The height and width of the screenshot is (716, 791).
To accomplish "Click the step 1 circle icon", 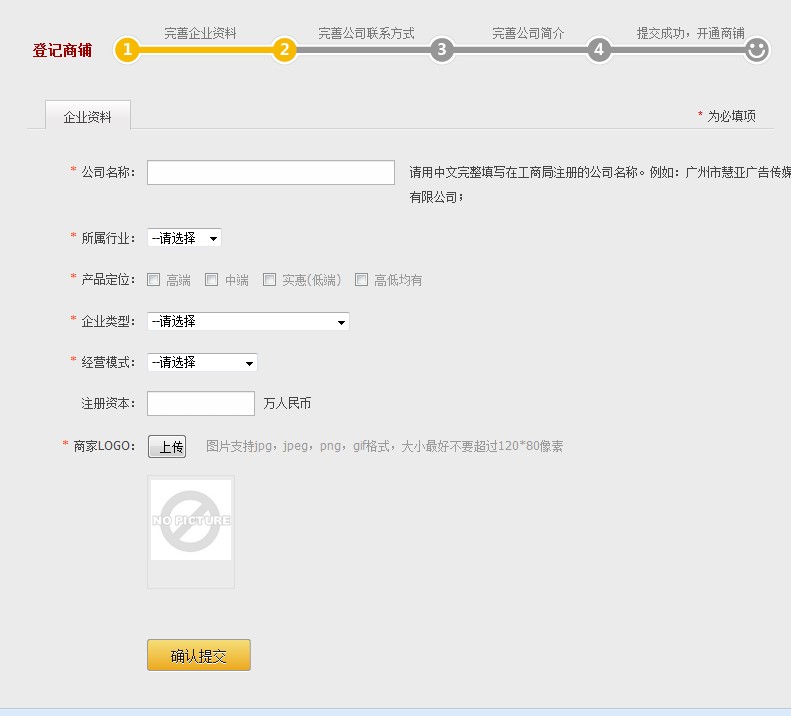I will (x=127, y=49).
